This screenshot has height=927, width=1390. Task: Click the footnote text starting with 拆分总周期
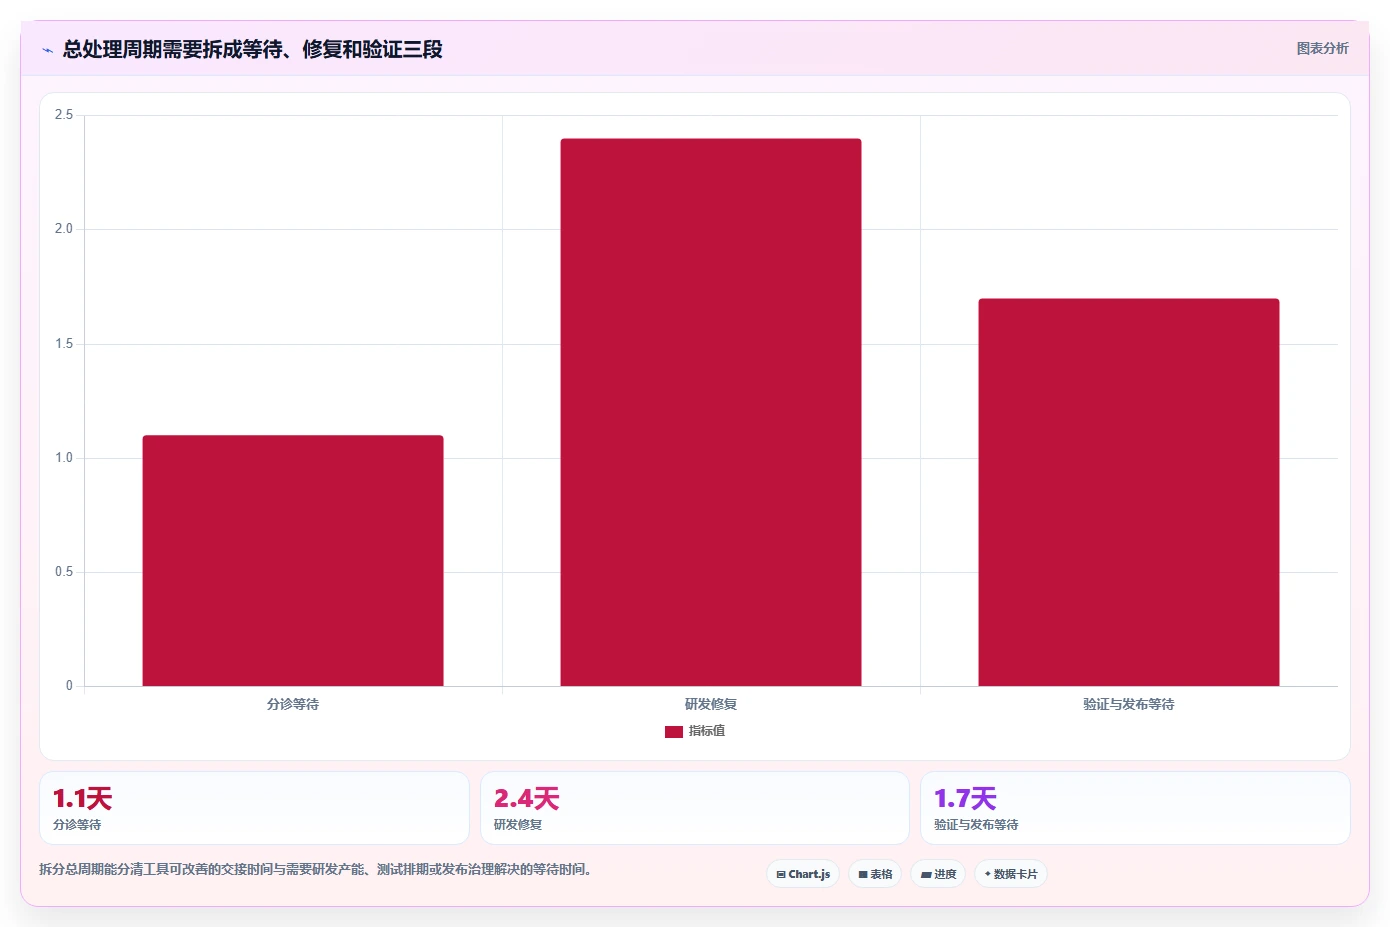315,869
